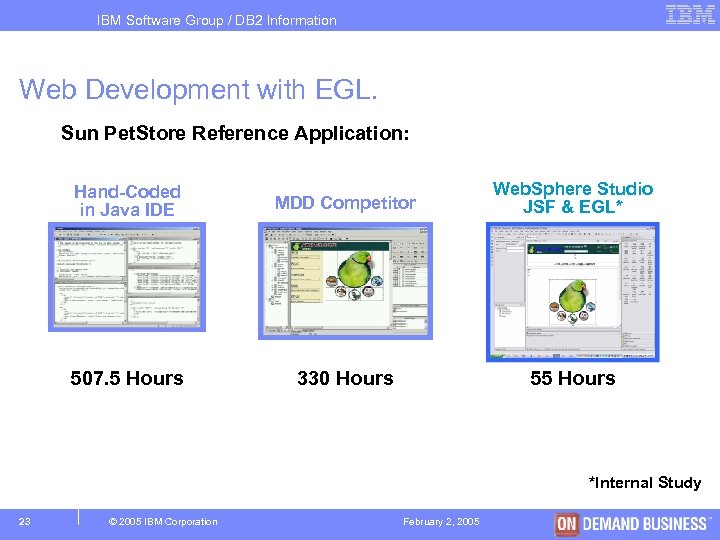Click the IBM logo in the header

click(690, 15)
